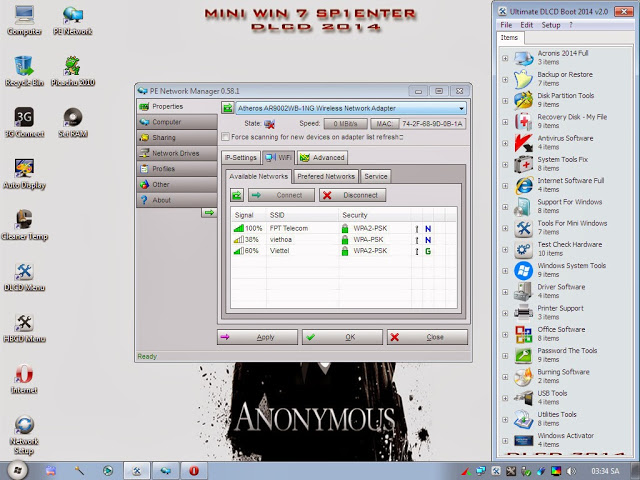Expand the Acronis 2014 Full group
This screenshot has height=480, width=640.
pos(505,58)
